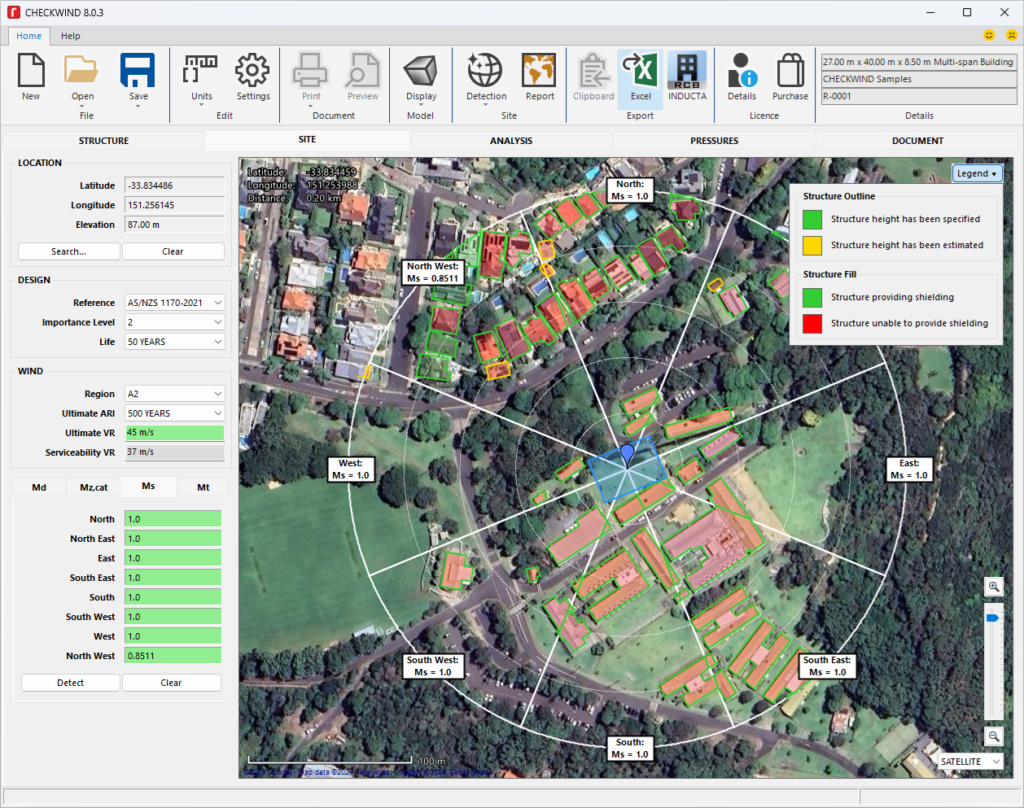Image resolution: width=1024 pixels, height=808 pixels.
Task: Click the blue location pin on the map
Action: click(x=627, y=454)
